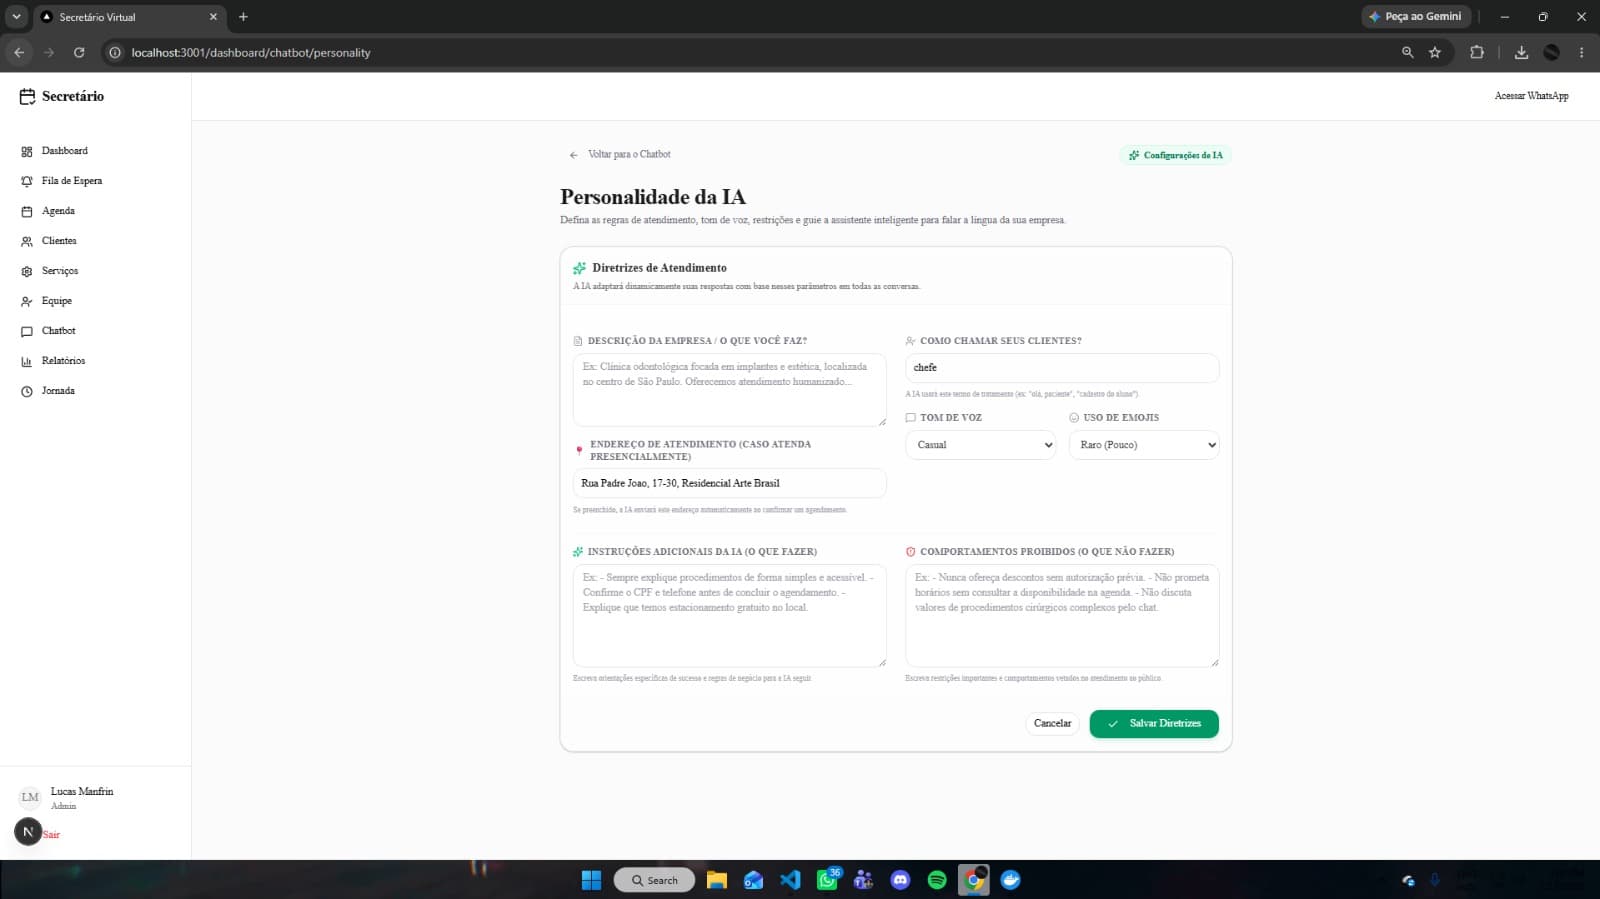
Task: Click the Endereço de Atendimento input
Action: pyautogui.click(x=729, y=483)
